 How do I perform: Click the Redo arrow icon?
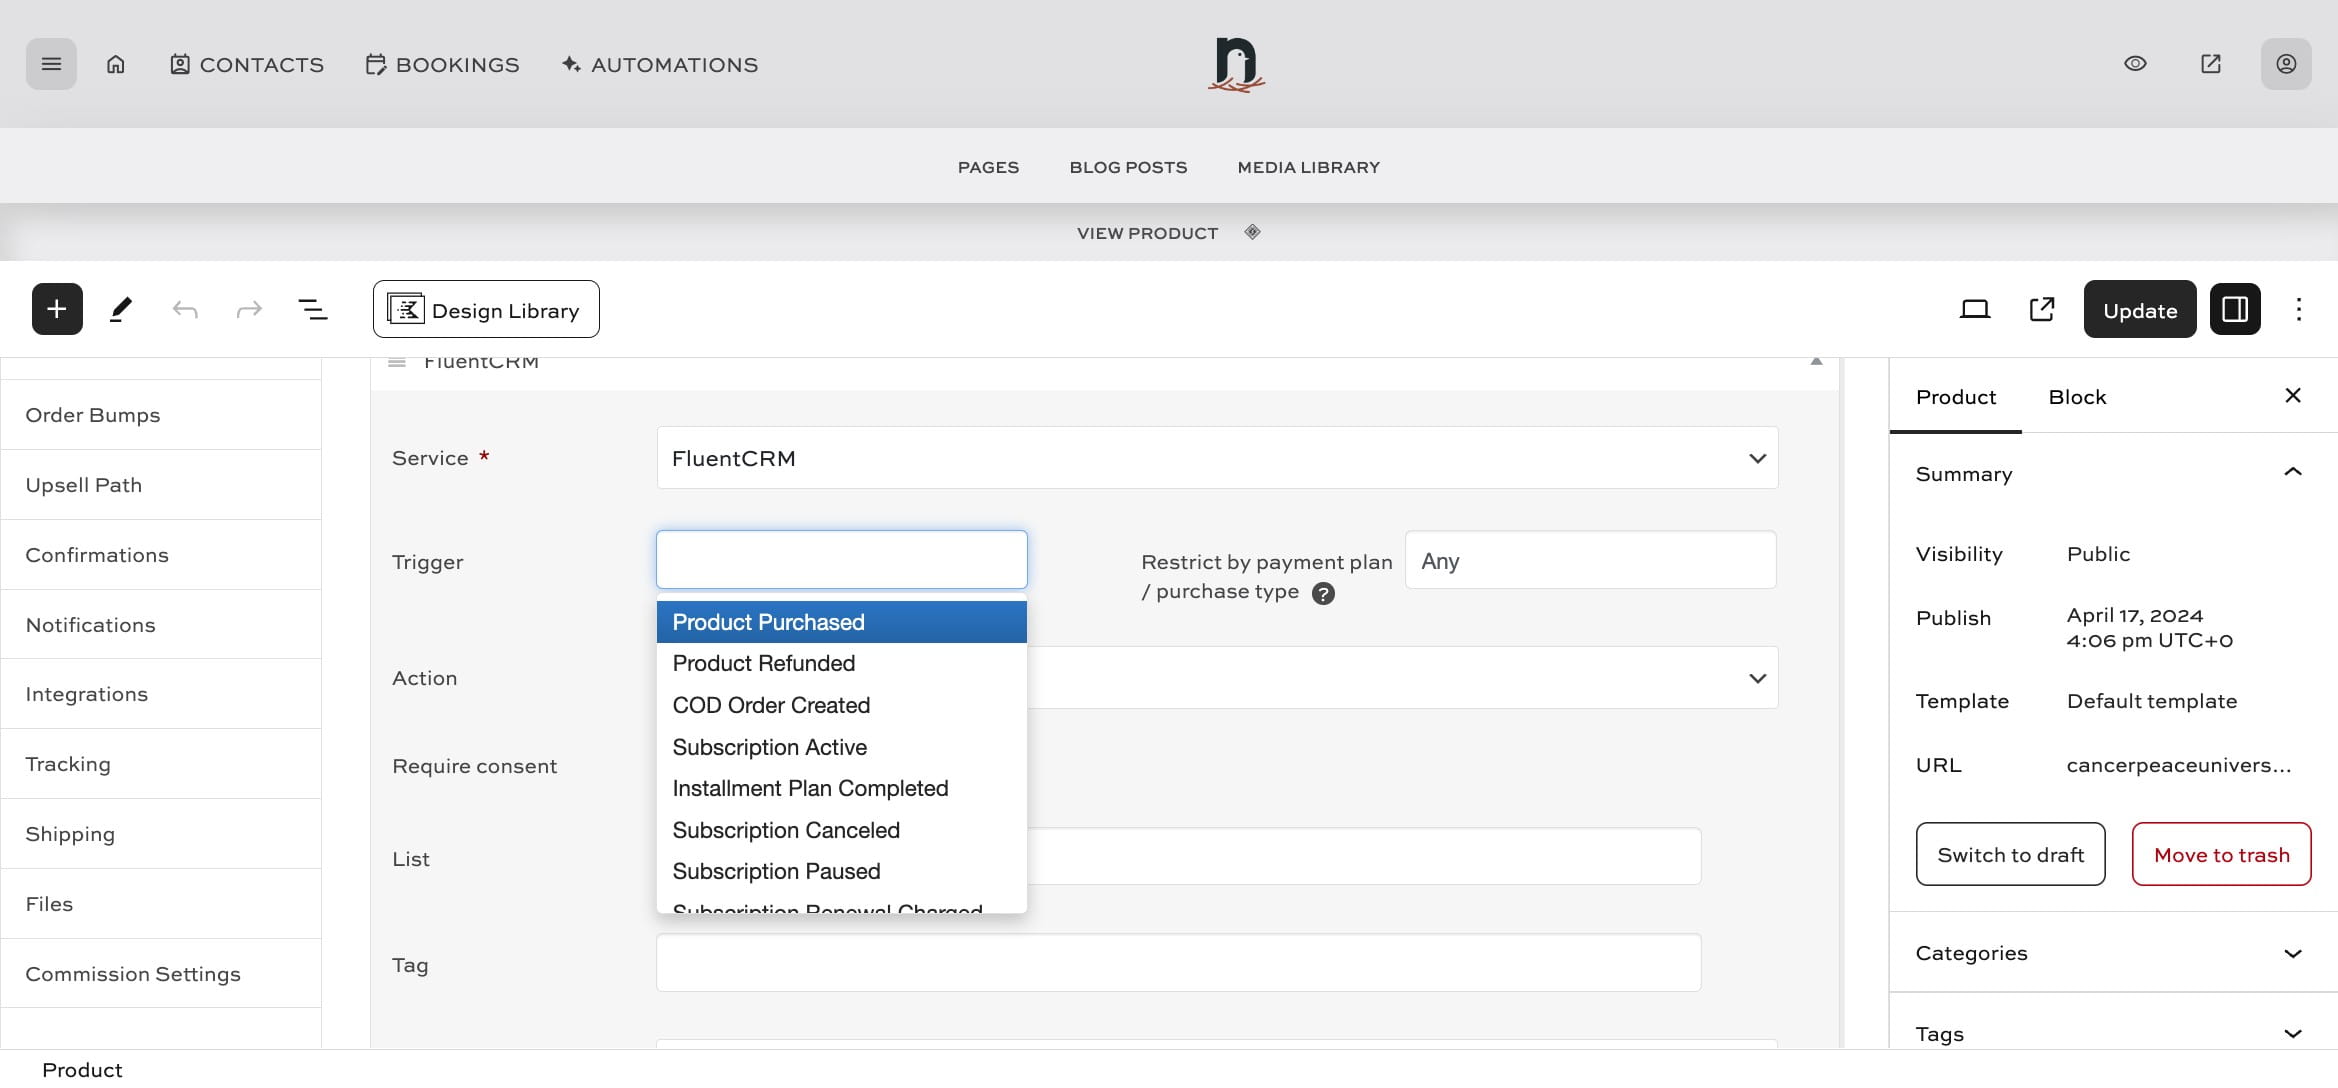click(248, 308)
